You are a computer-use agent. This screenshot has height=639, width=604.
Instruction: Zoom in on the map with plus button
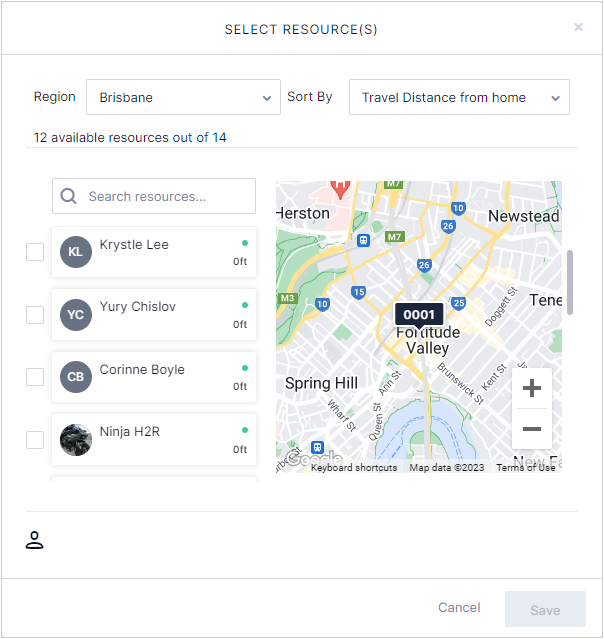pyautogui.click(x=532, y=388)
